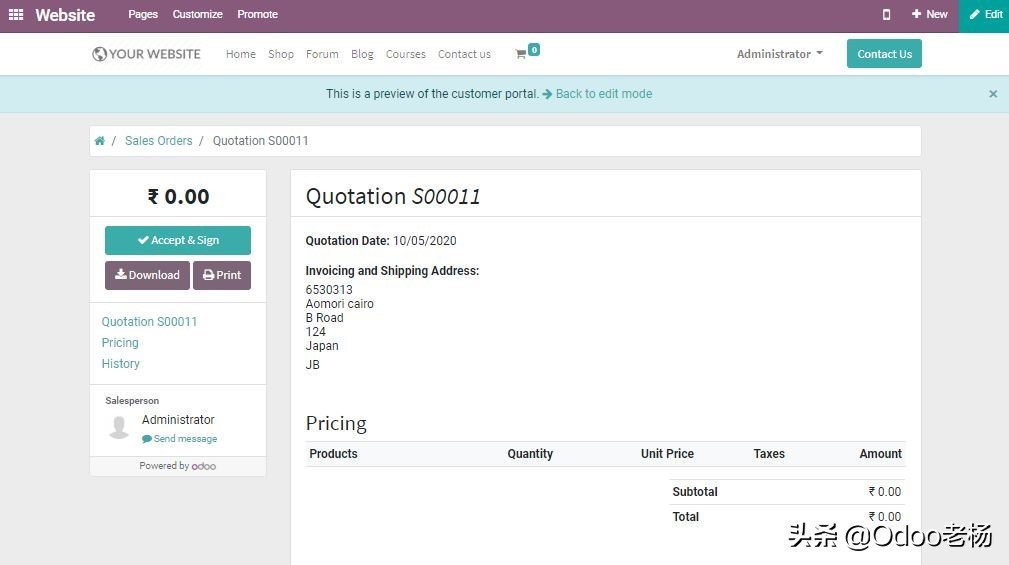Open the Customize menu

(197, 15)
